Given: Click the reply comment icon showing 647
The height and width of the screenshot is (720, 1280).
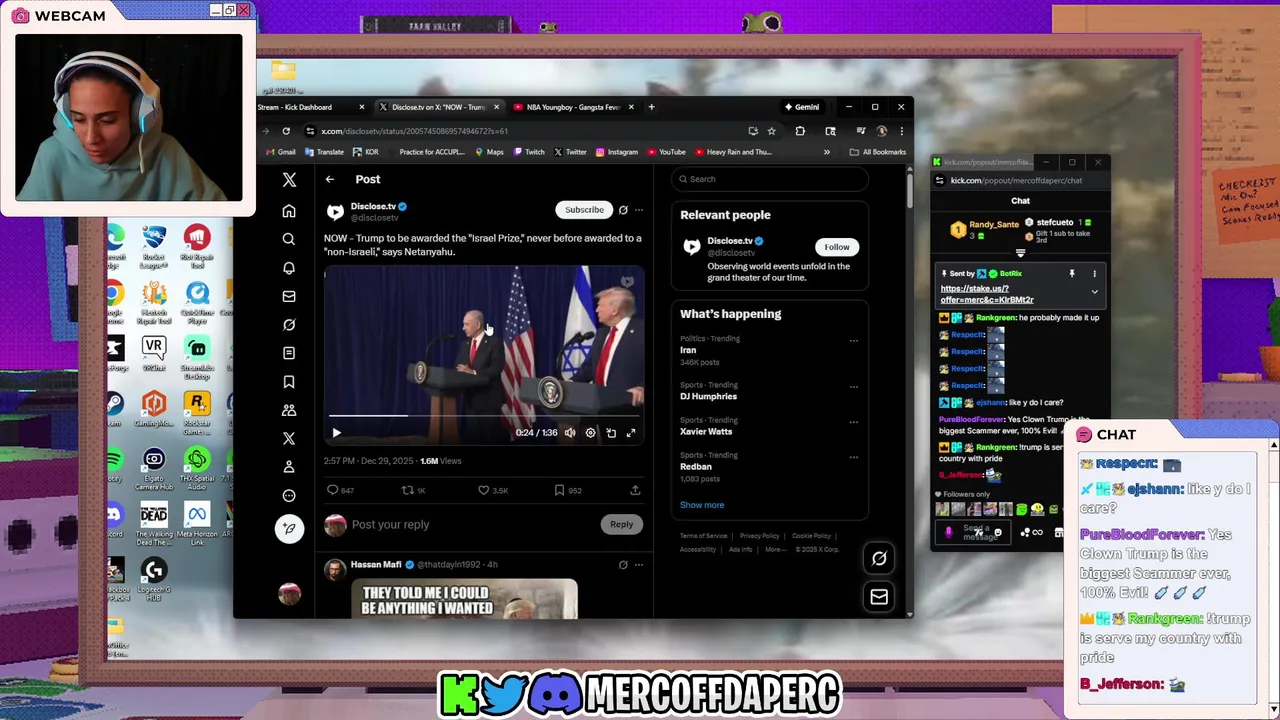Looking at the screenshot, I should [333, 490].
